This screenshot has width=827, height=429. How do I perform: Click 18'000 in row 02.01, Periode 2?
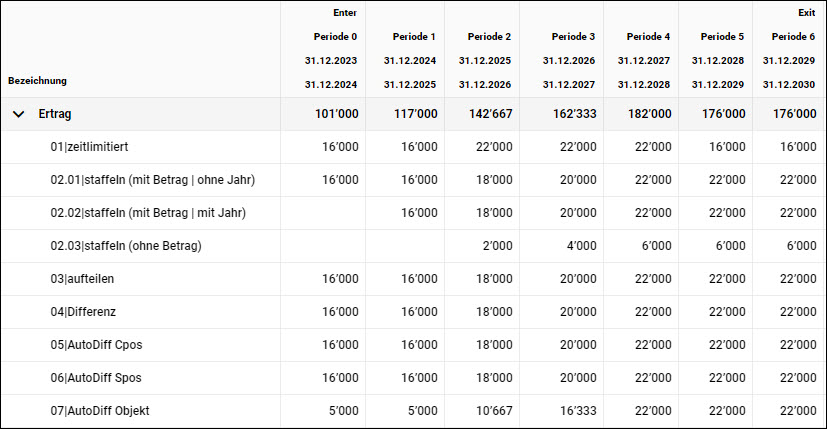pyautogui.click(x=494, y=180)
